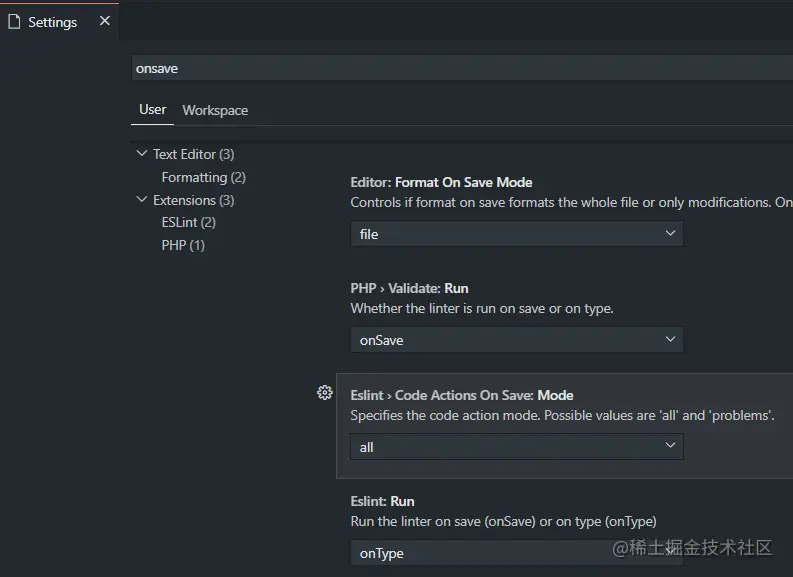
Task: Select the Extensions tree item
Action: [193, 200]
